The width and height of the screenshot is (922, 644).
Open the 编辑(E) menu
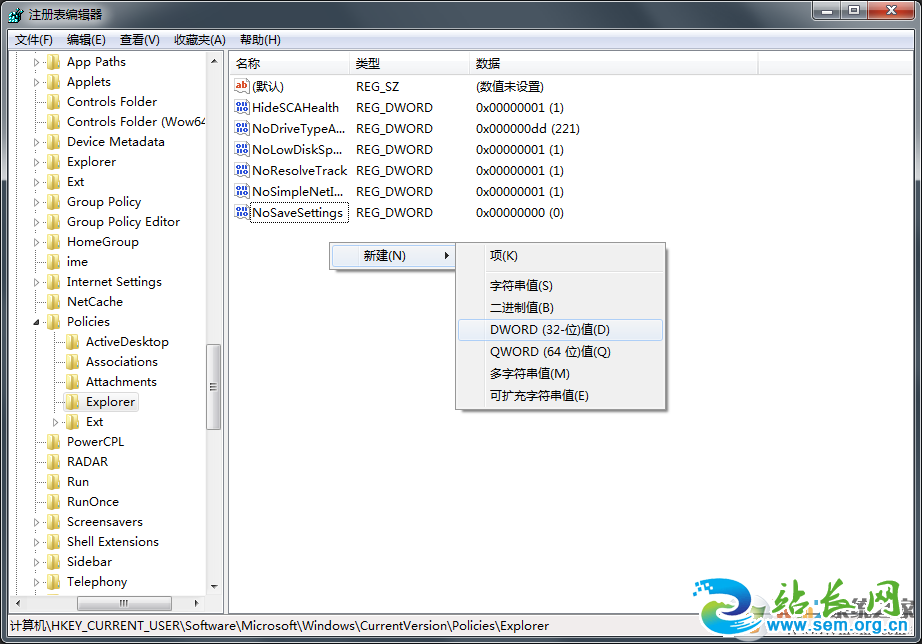(x=86, y=40)
